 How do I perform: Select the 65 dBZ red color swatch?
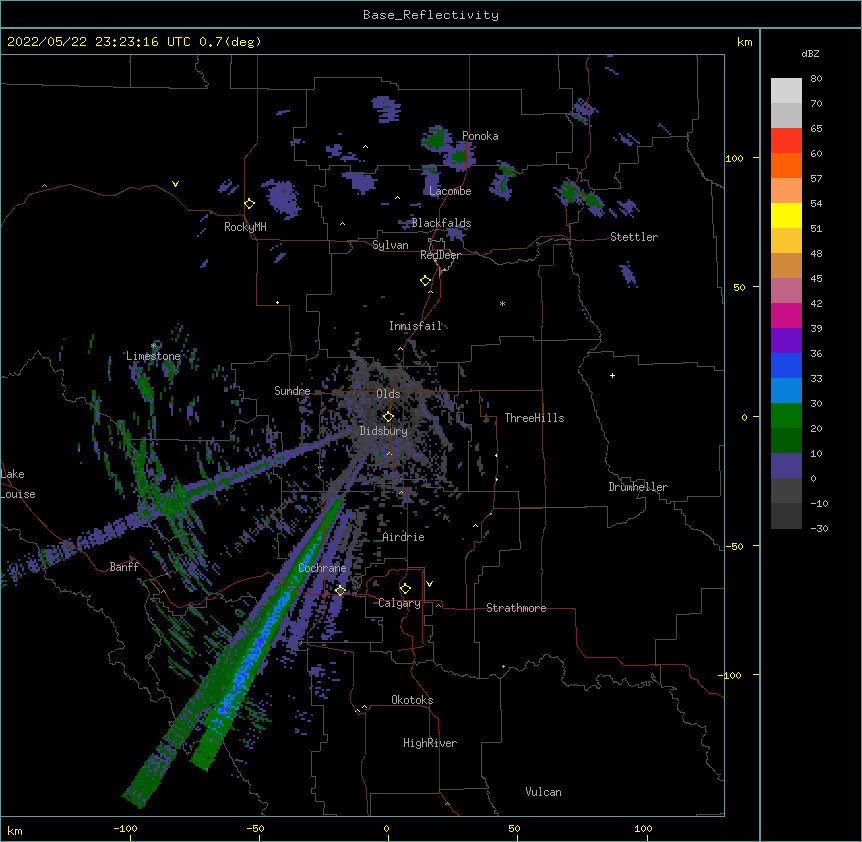coord(786,141)
